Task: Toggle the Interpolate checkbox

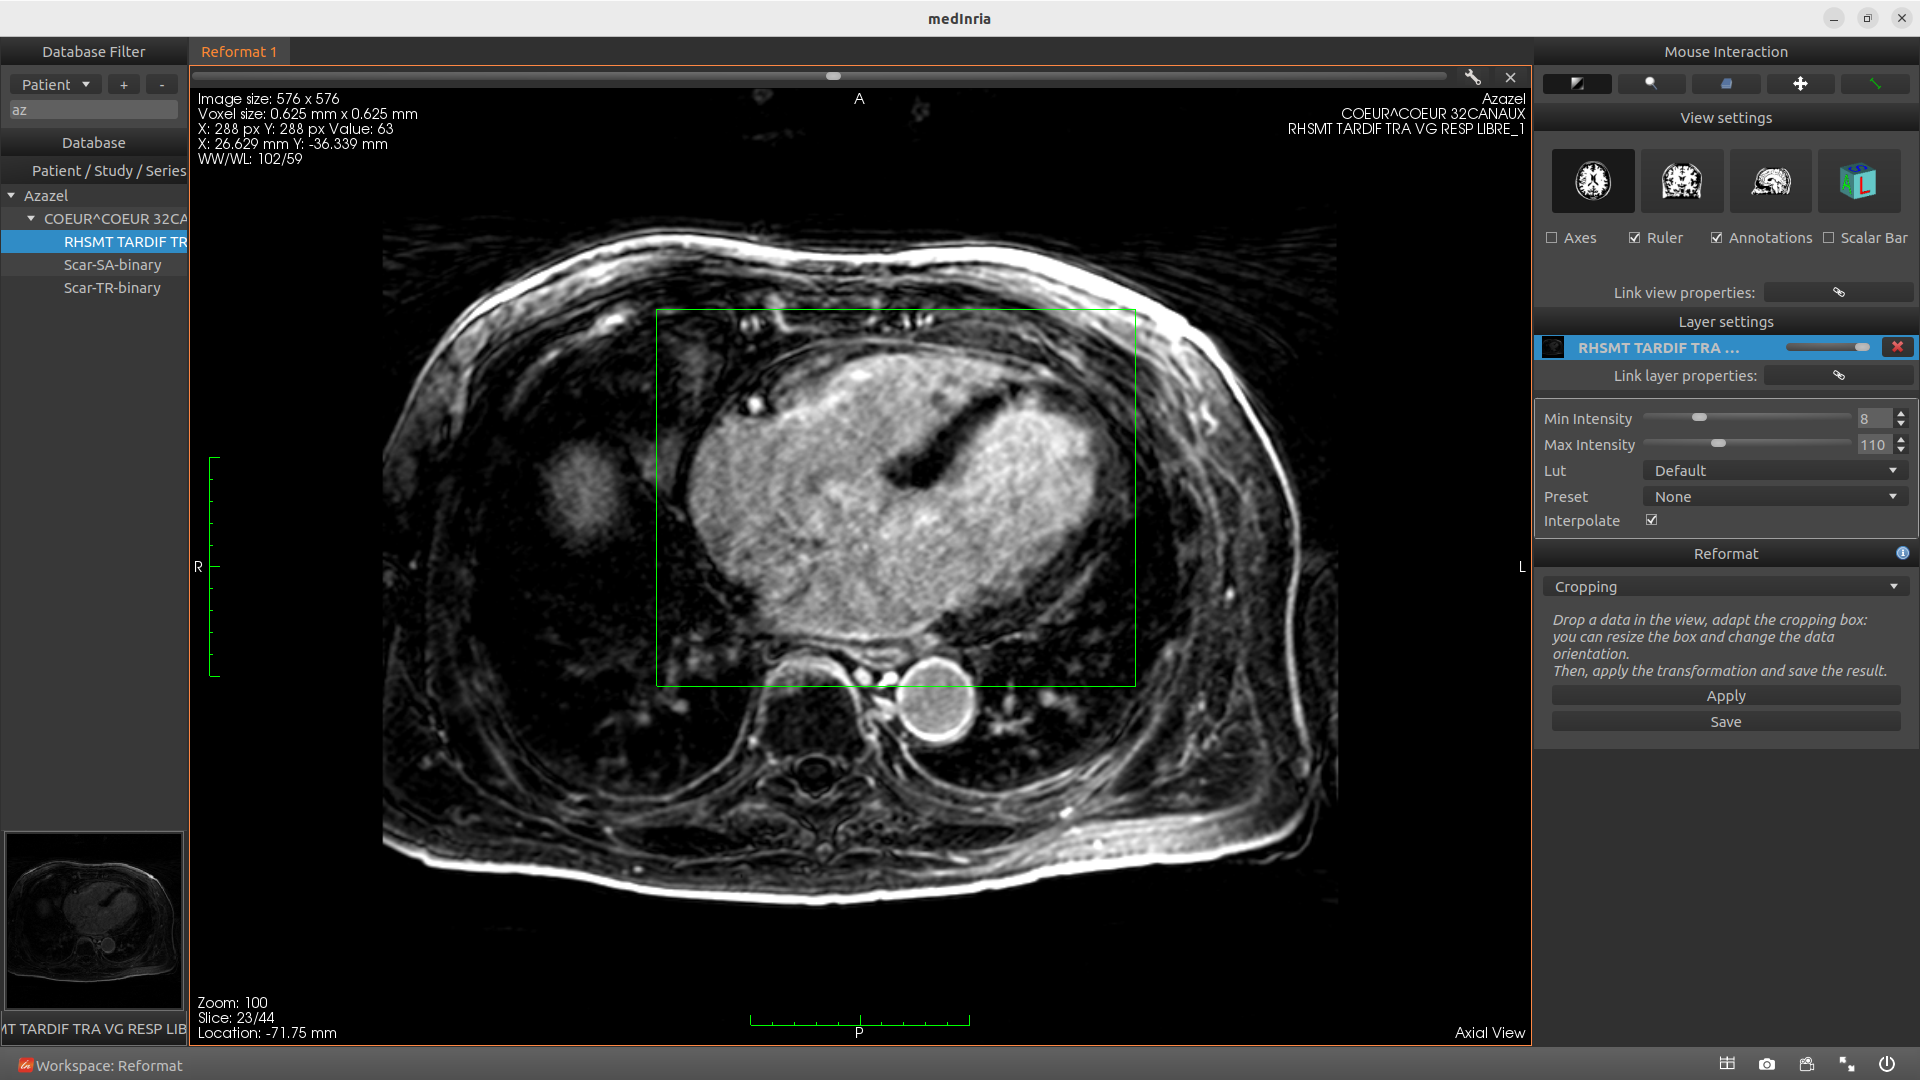Action: point(1652,520)
